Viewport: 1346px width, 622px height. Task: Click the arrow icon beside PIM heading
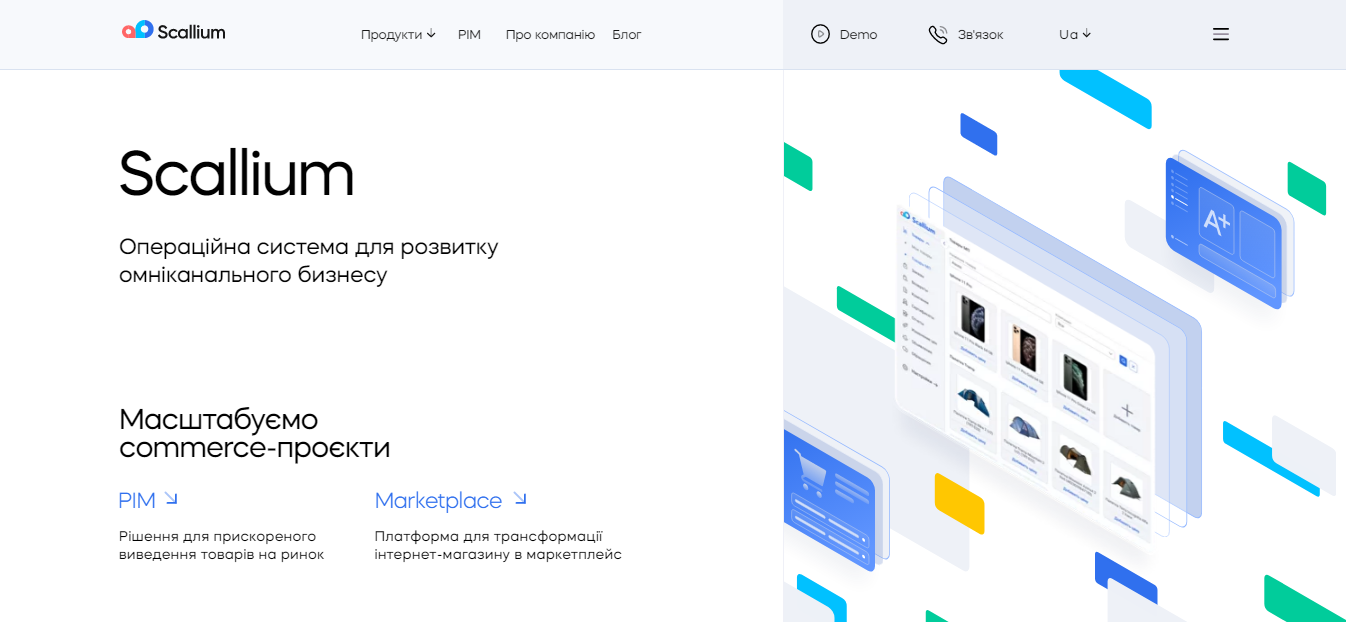tap(171, 498)
